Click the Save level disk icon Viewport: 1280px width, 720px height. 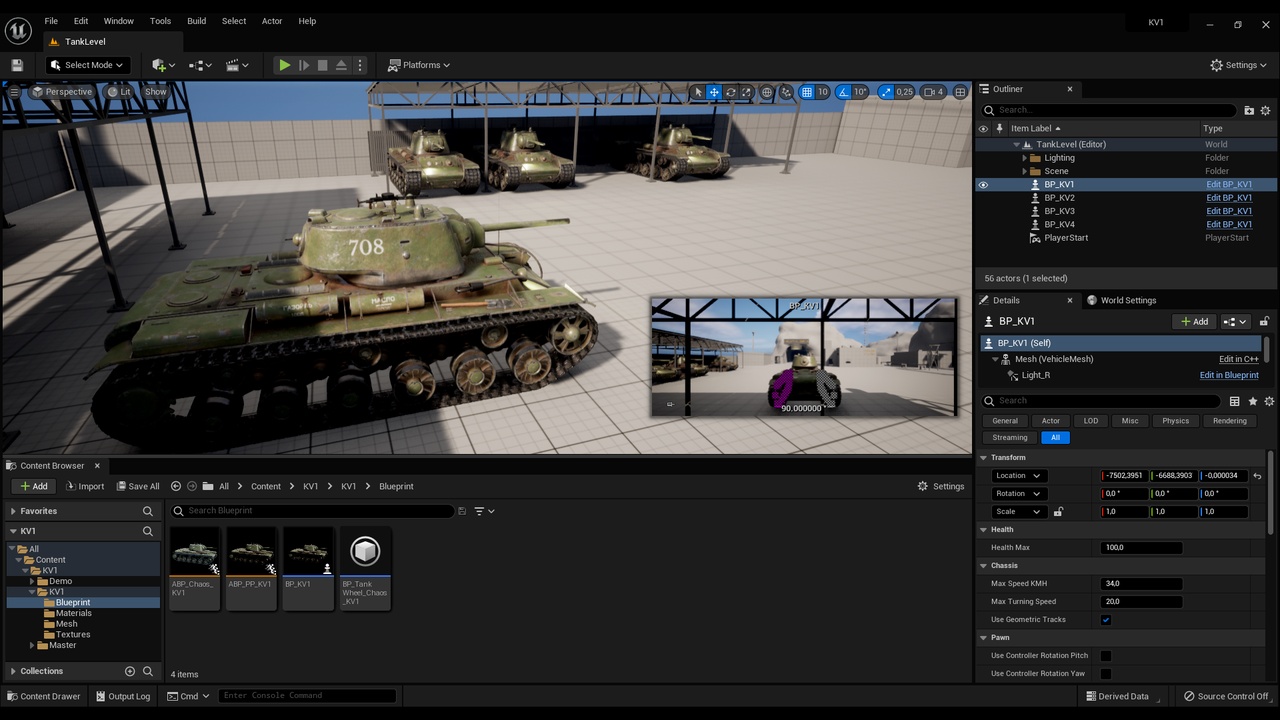(17, 65)
